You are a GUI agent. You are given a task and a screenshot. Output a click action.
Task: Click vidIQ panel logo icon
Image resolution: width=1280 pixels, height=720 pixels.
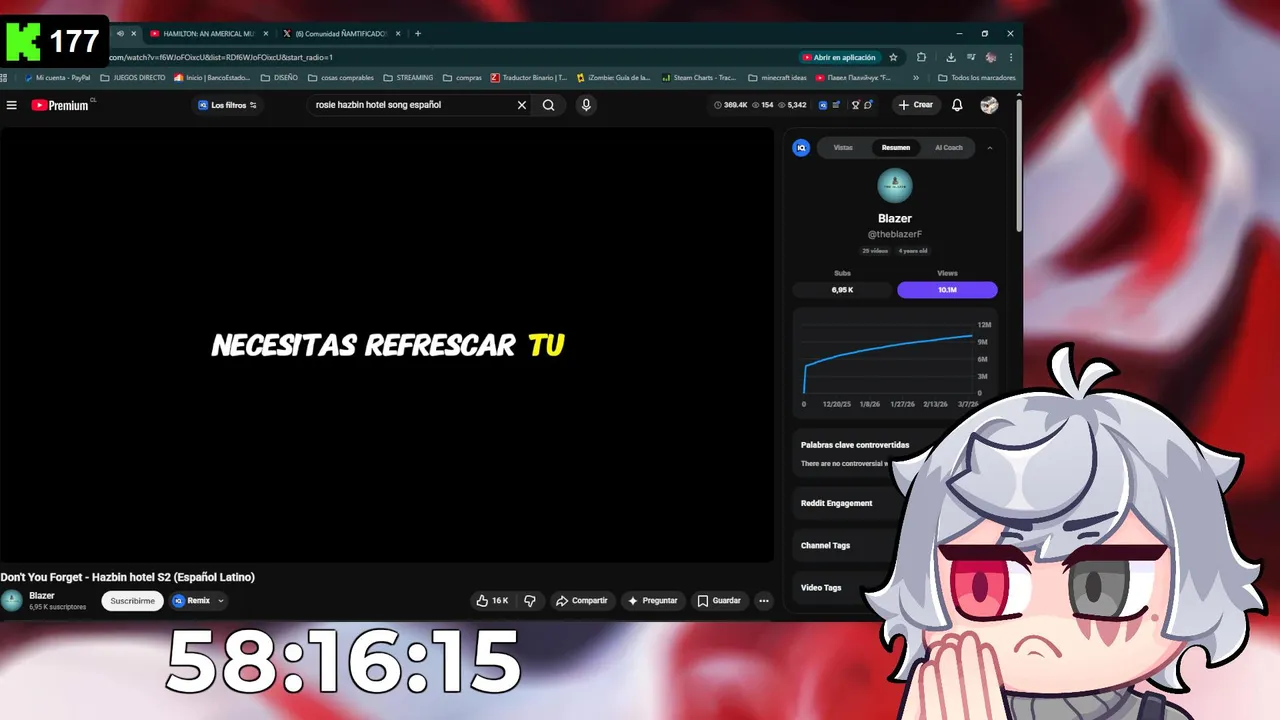point(801,147)
